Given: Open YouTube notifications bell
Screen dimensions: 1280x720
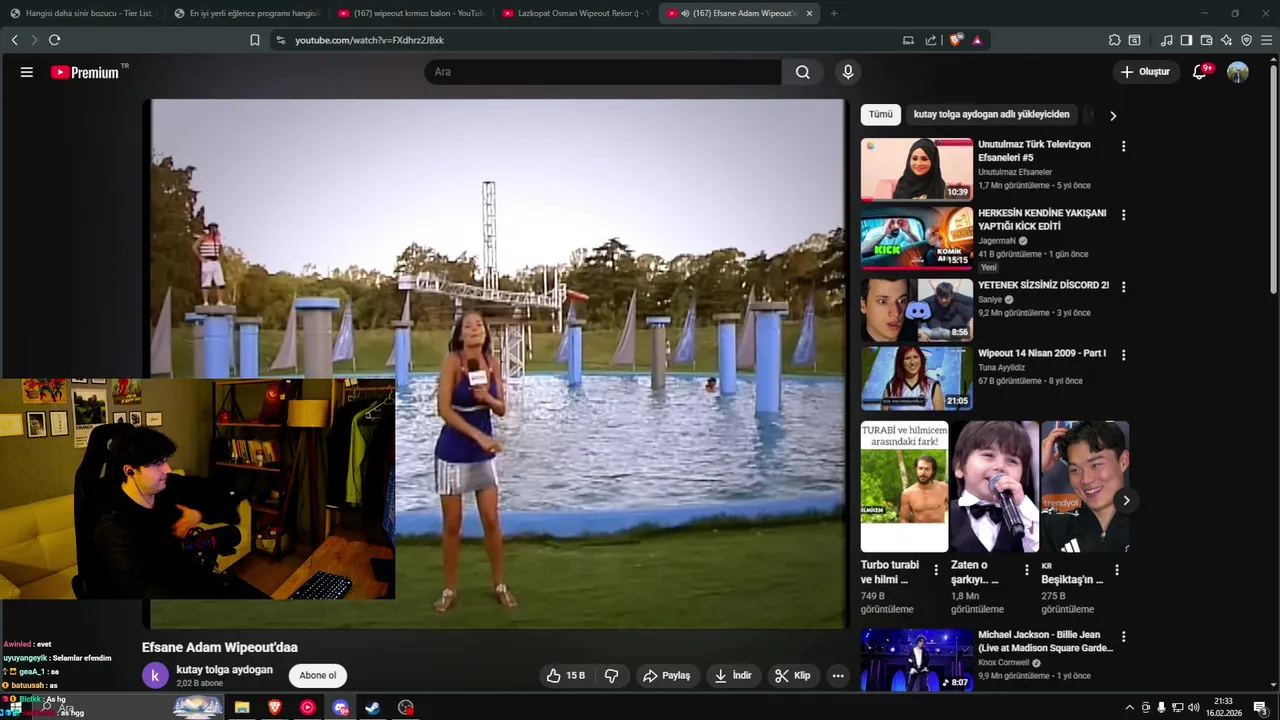Looking at the screenshot, I should click(1200, 72).
